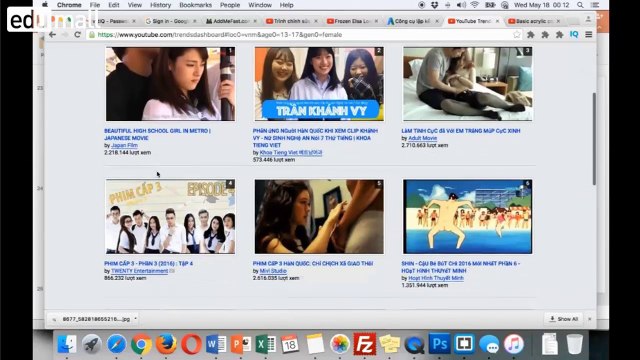Open the Bookmarks menu
The width and height of the screenshot is (640, 360).
tap(196, 5)
